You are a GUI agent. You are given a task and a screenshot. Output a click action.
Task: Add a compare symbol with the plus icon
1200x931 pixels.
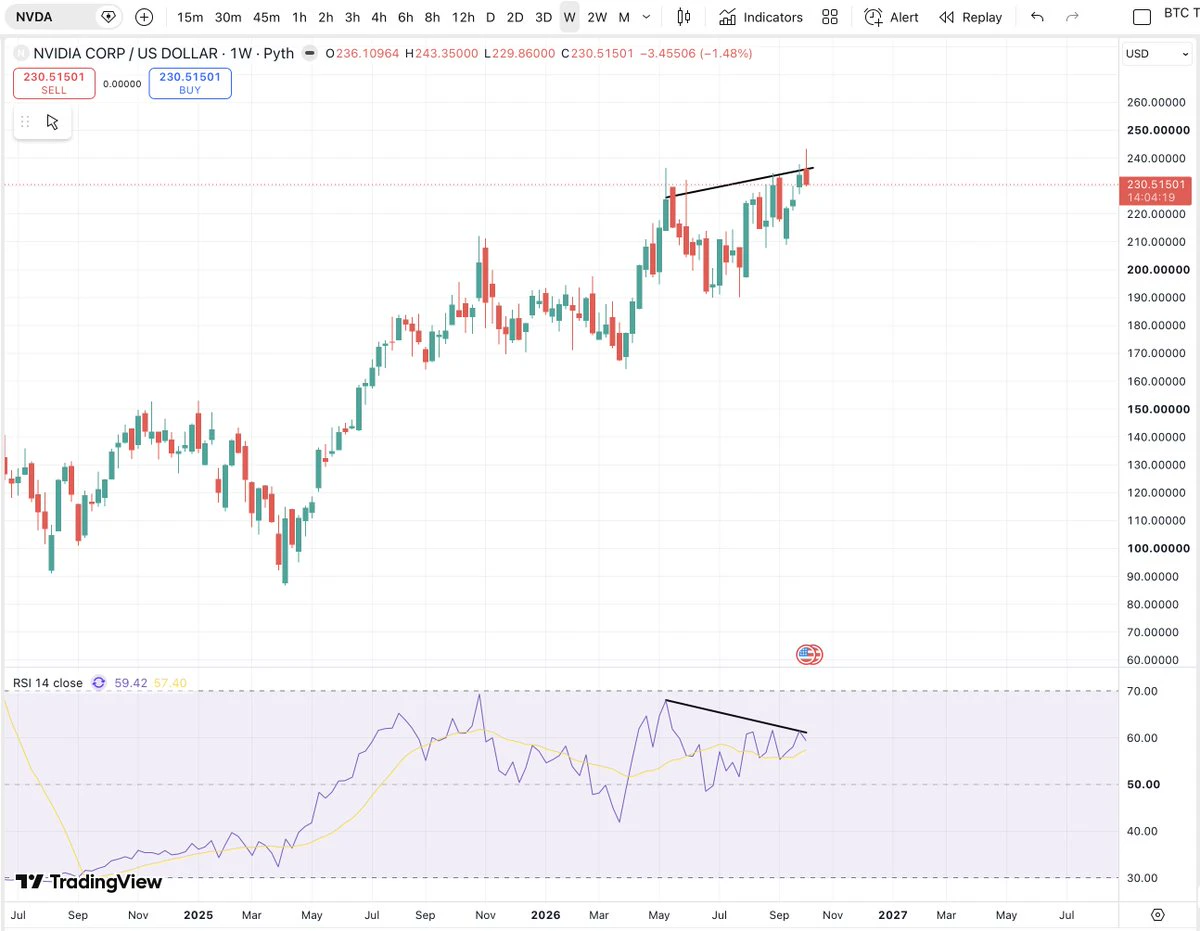(x=144, y=17)
